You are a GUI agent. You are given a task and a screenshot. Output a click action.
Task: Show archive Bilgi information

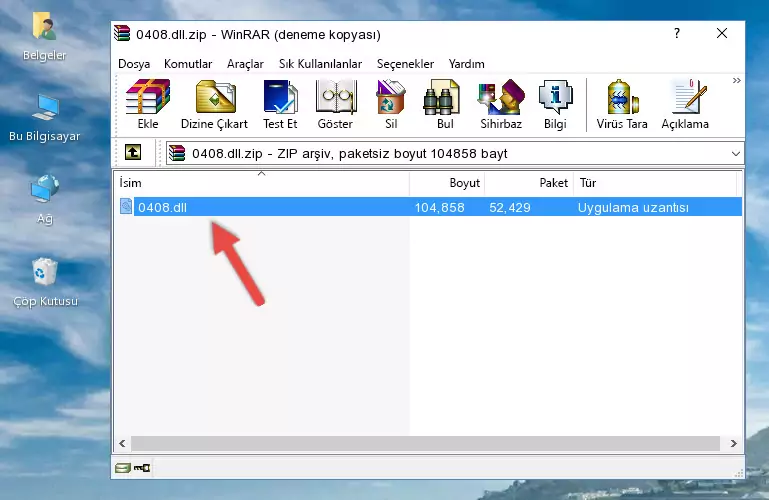(555, 104)
